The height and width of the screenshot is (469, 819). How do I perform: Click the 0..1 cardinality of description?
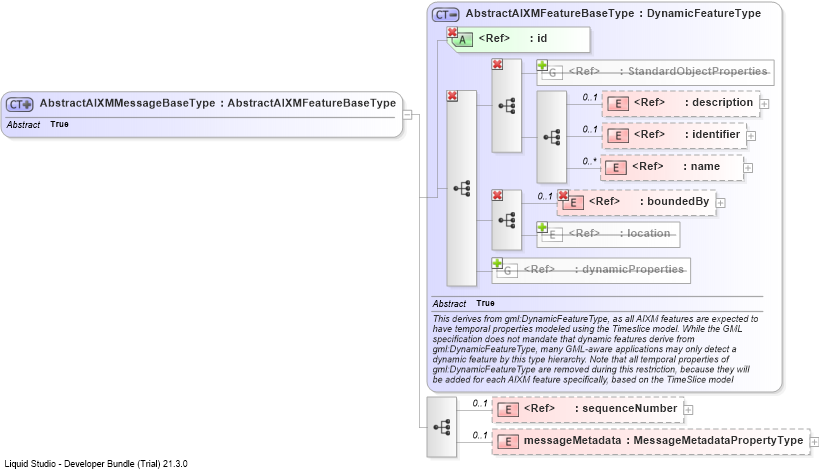pos(590,98)
